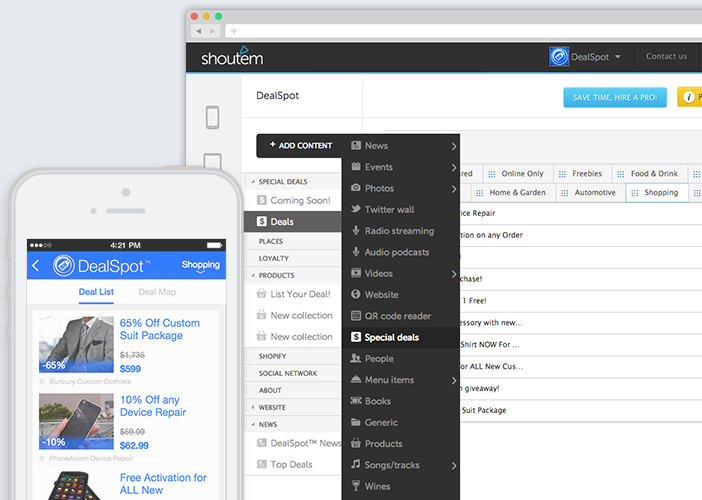Click the QR code reader icon
Screen dimensions: 702x500
[x=356, y=316]
